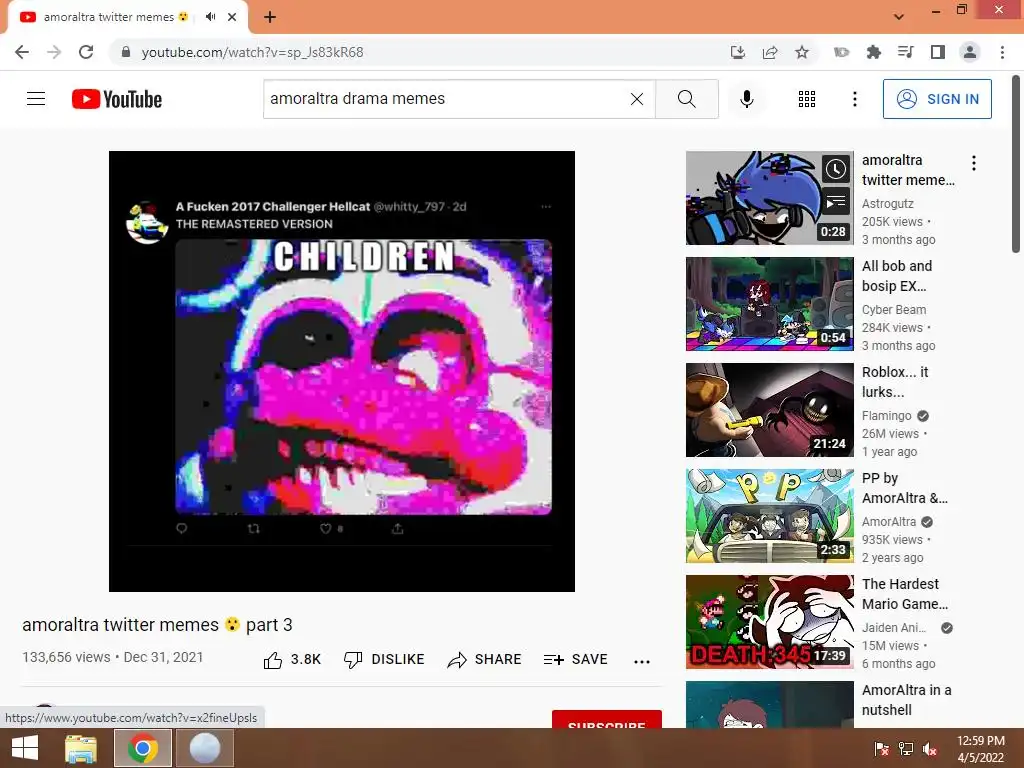The height and width of the screenshot is (768, 1024).
Task: Click the DISLIKE button
Action: tap(384, 660)
